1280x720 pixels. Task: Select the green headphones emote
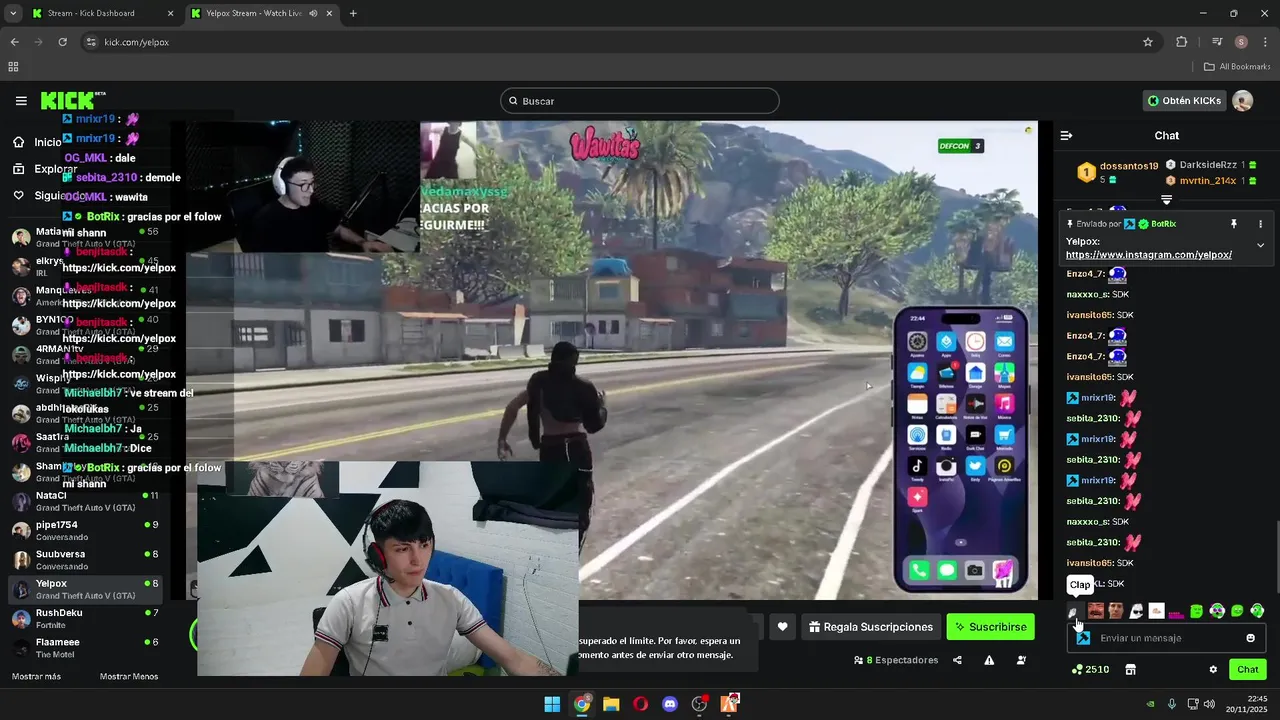(1257, 611)
